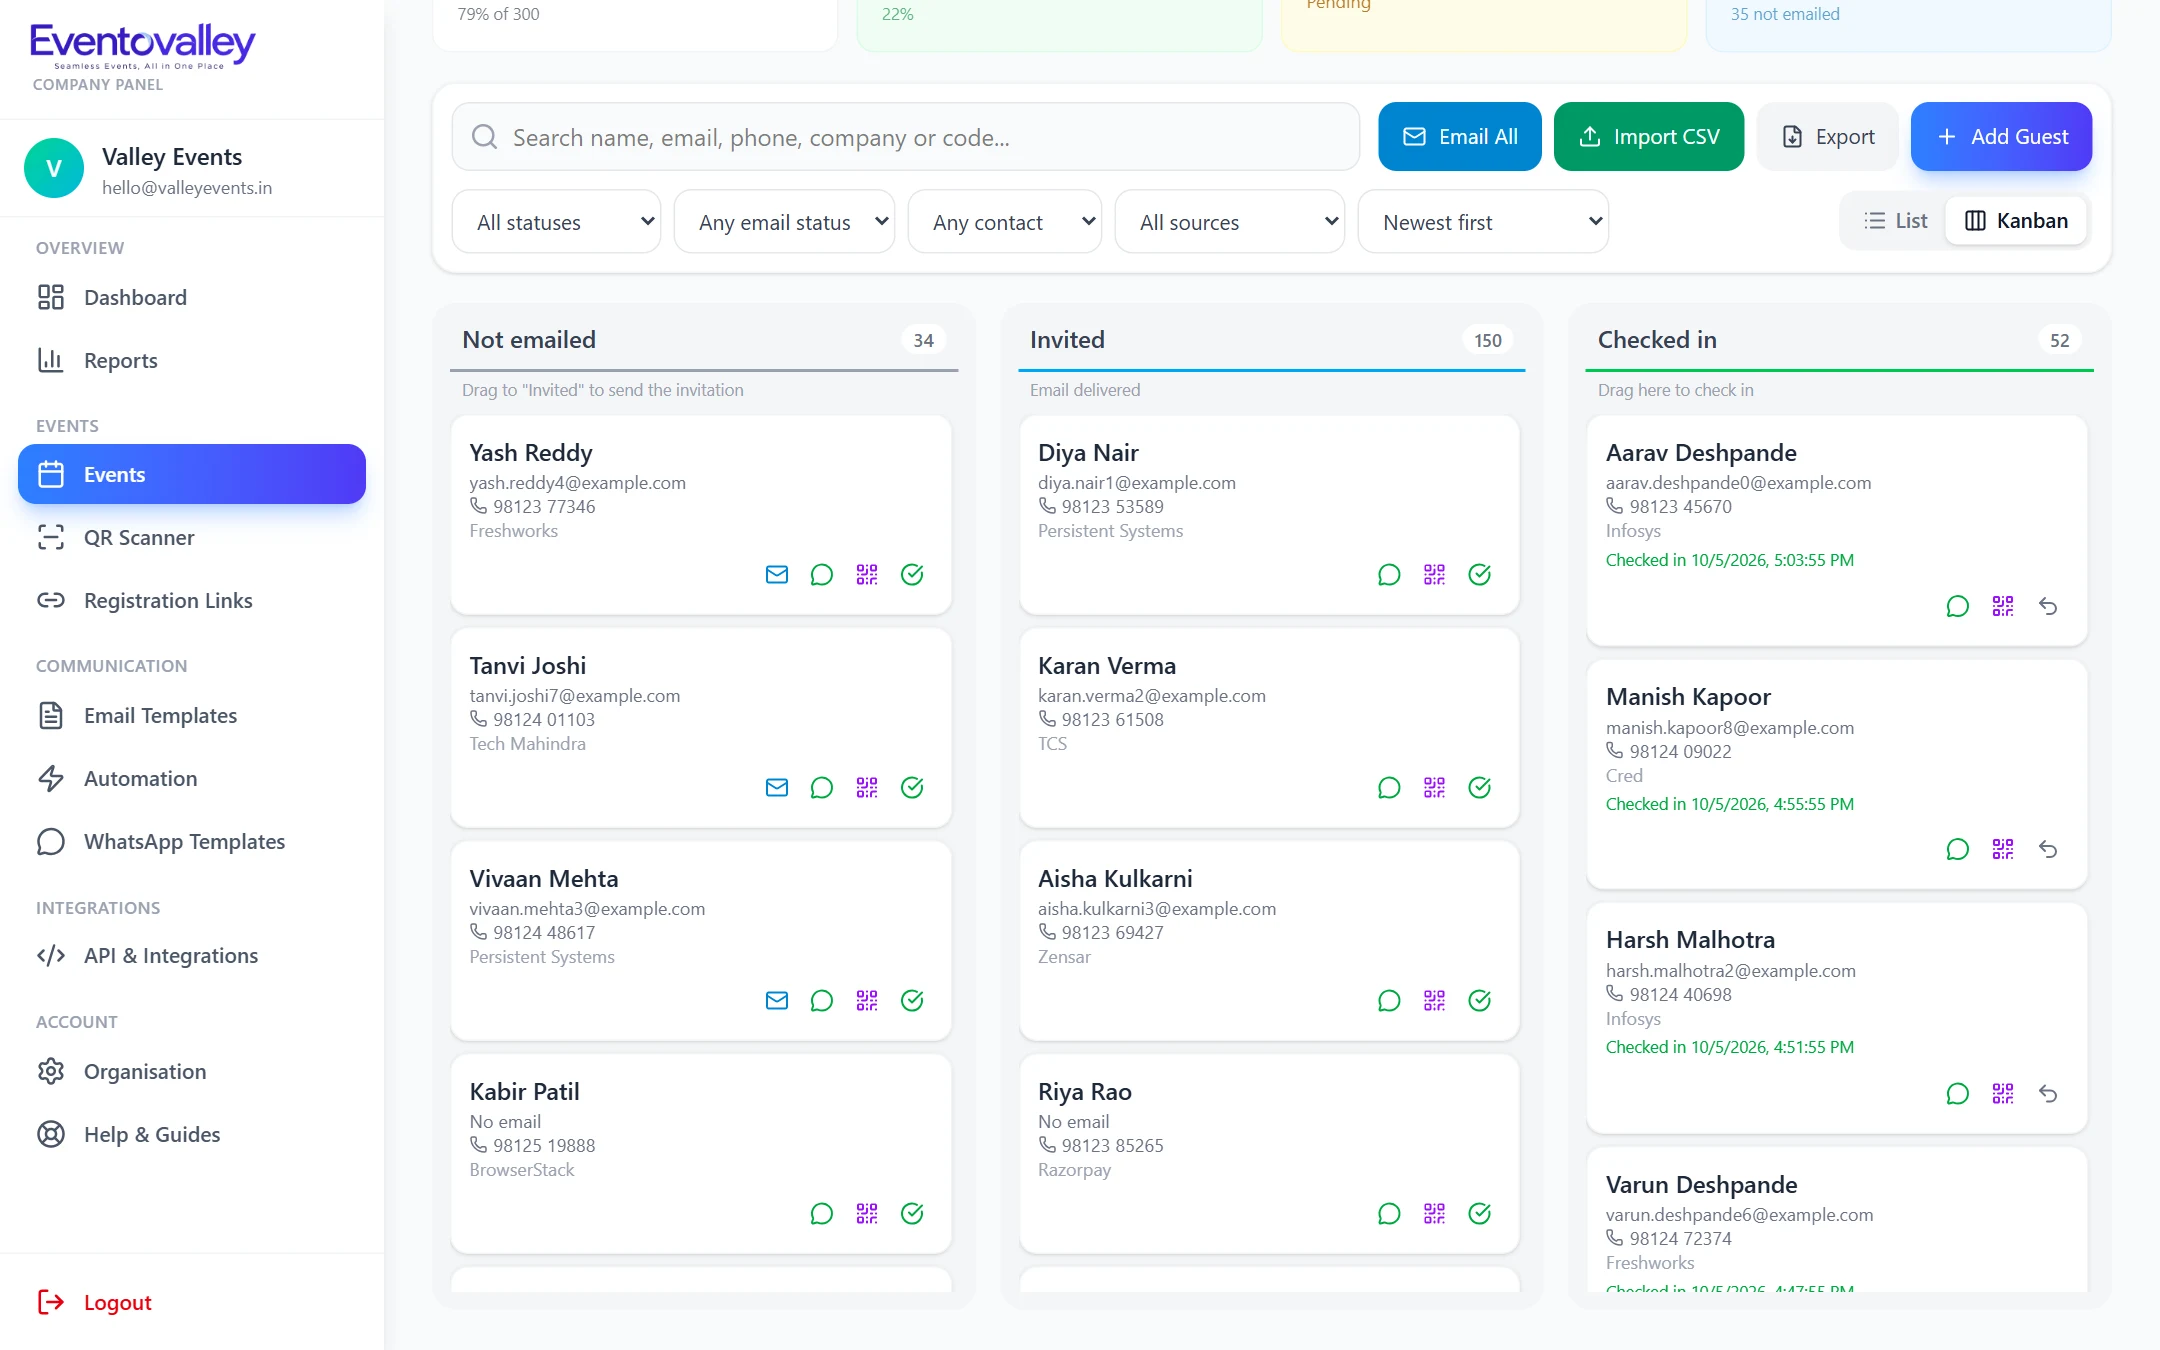Open the Any email status dropdown
The image size is (2160, 1350).
coord(784,222)
